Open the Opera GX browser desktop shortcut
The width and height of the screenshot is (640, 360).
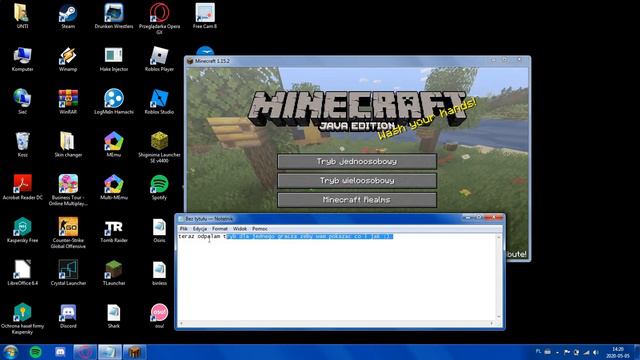(x=159, y=19)
